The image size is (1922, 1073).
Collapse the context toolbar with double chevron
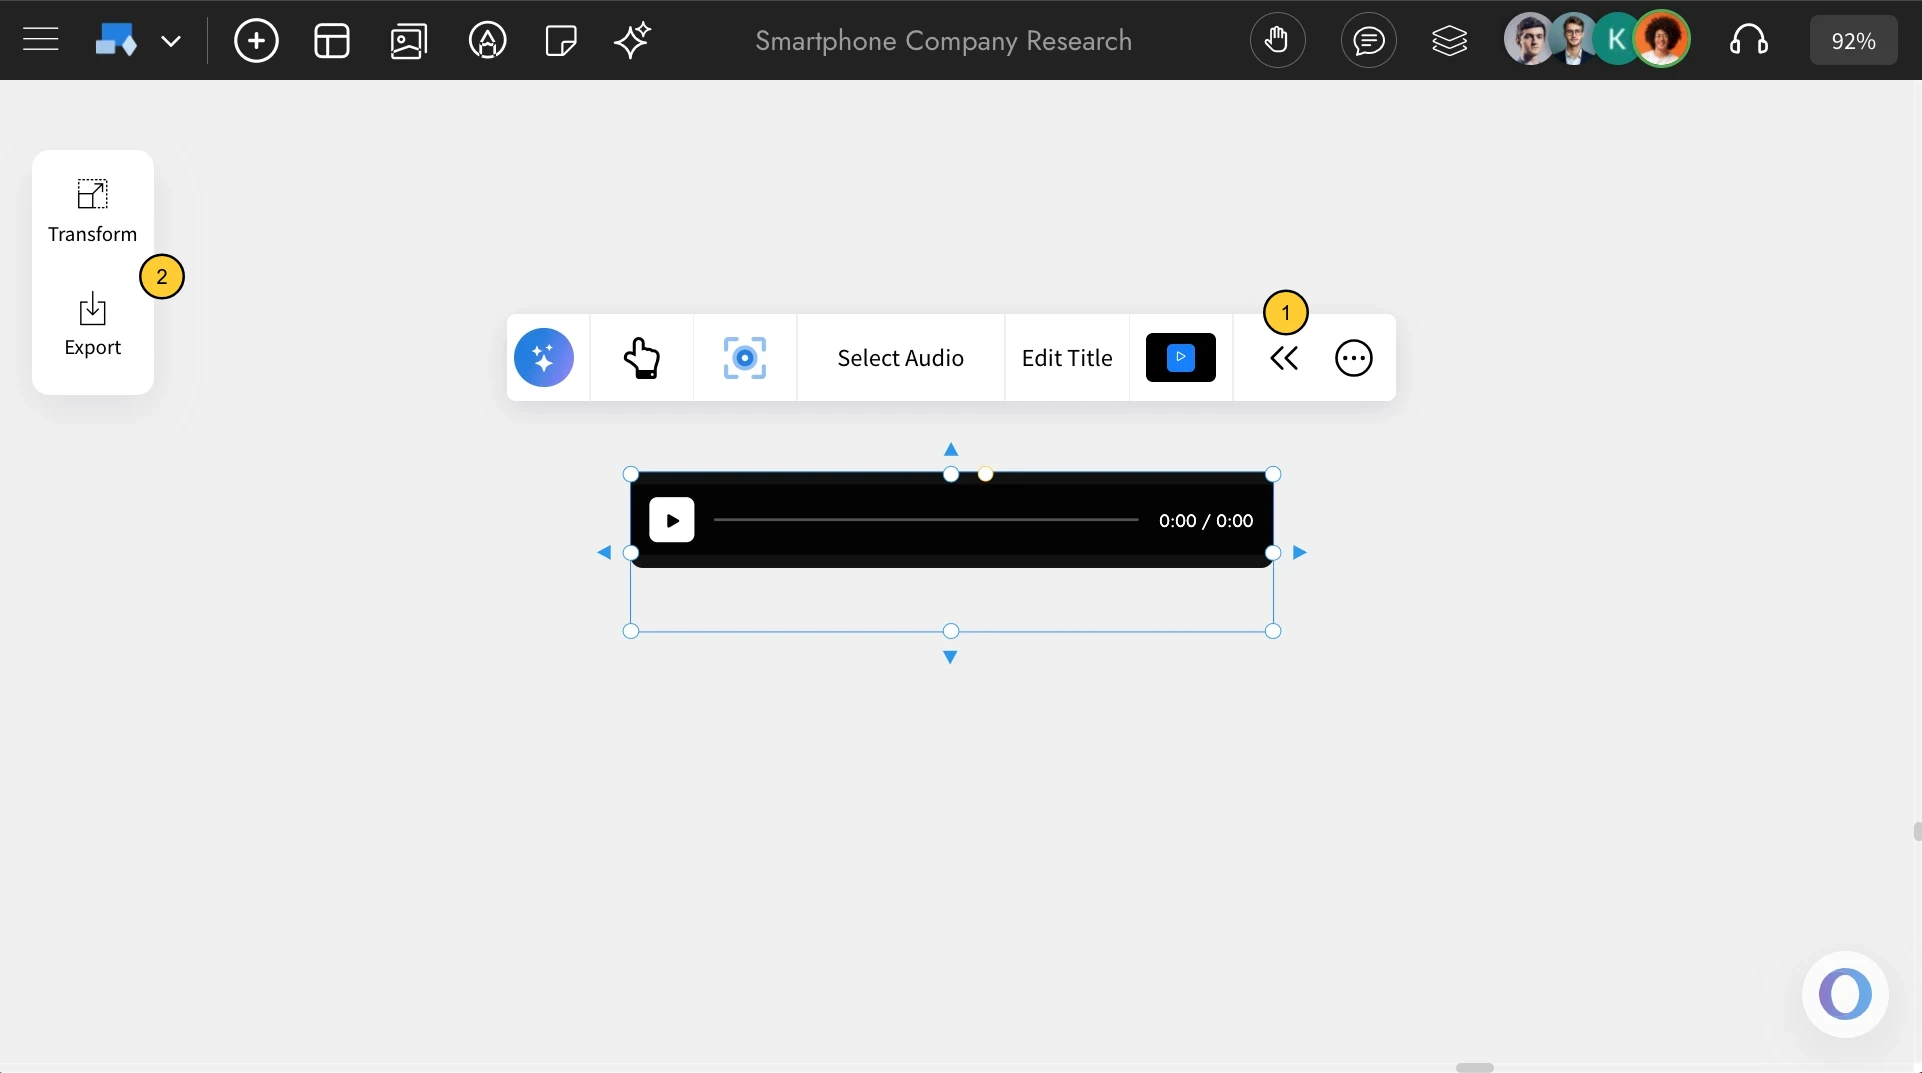1284,357
